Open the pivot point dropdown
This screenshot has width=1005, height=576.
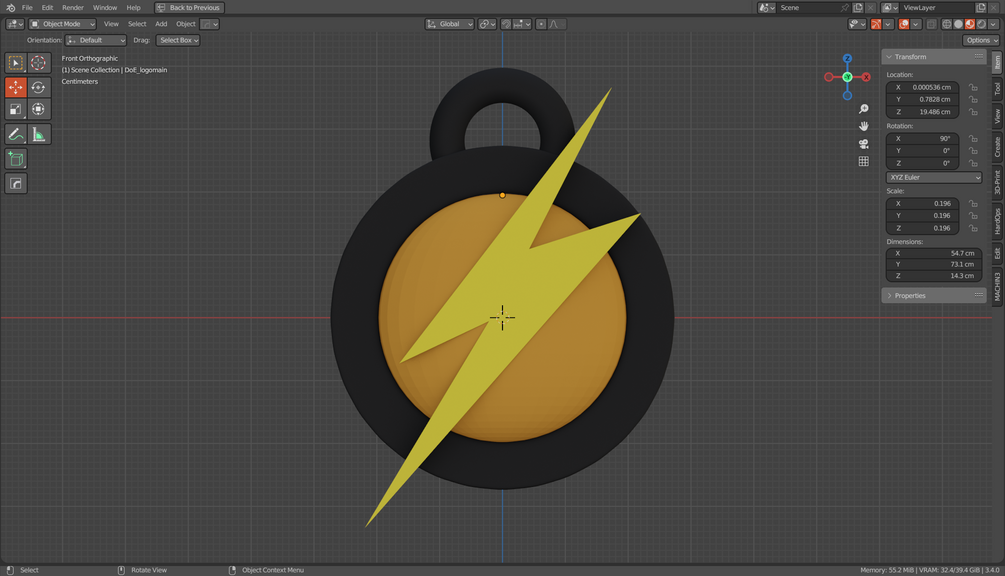click(x=487, y=24)
